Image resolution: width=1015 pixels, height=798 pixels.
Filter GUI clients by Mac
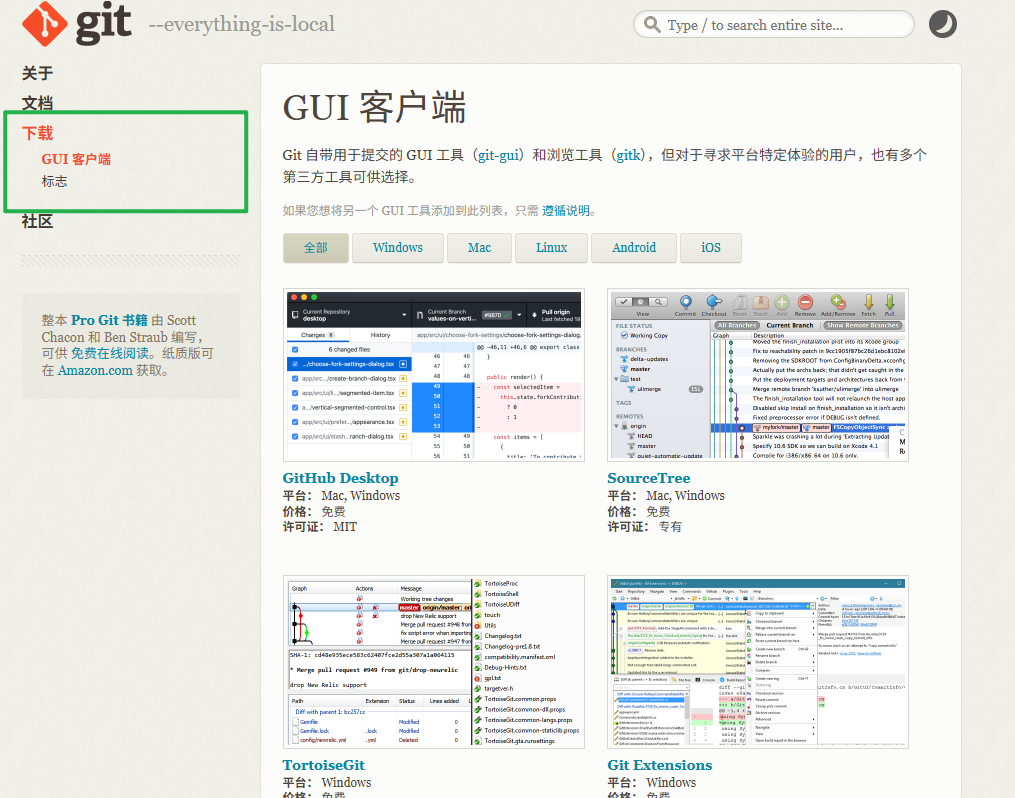tap(479, 248)
